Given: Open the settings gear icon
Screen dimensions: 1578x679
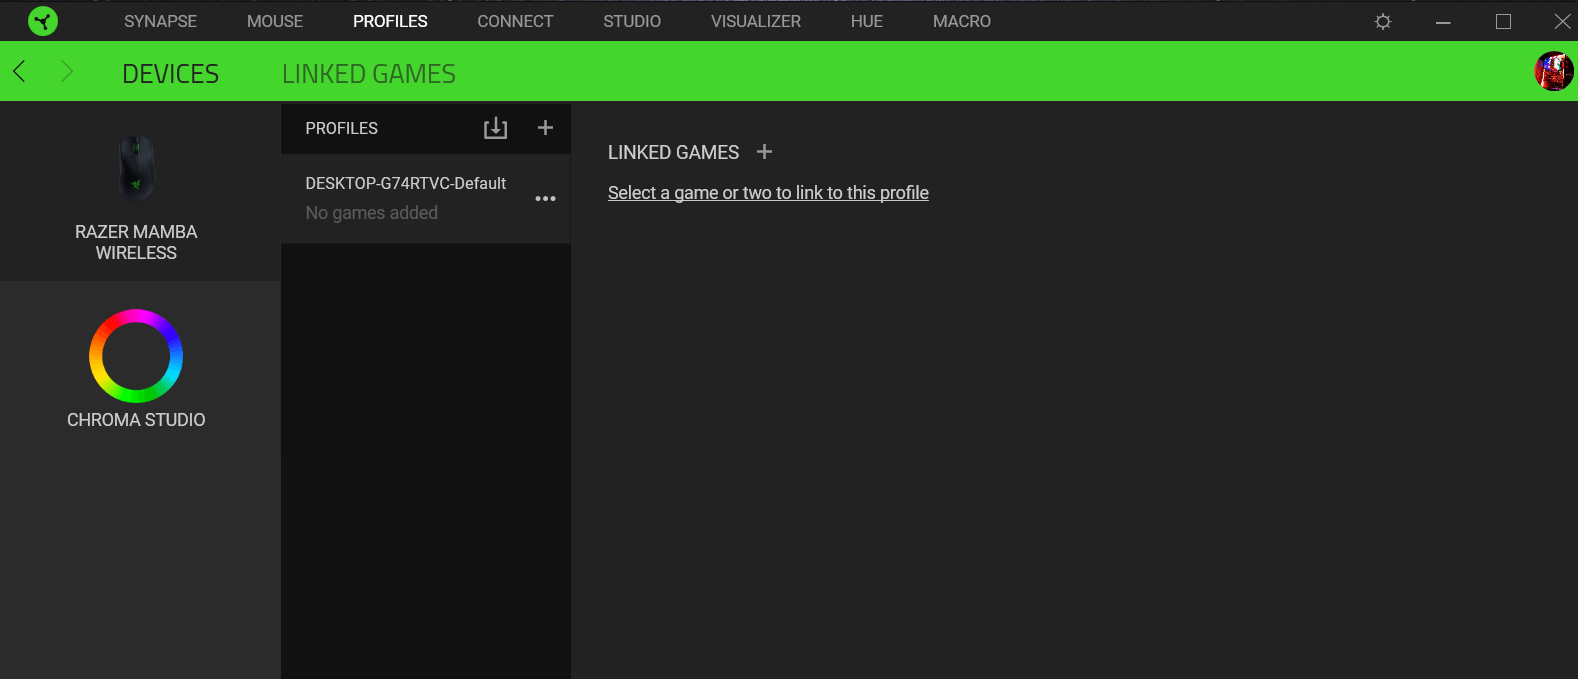Looking at the screenshot, I should pyautogui.click(x=1383, y=21).
